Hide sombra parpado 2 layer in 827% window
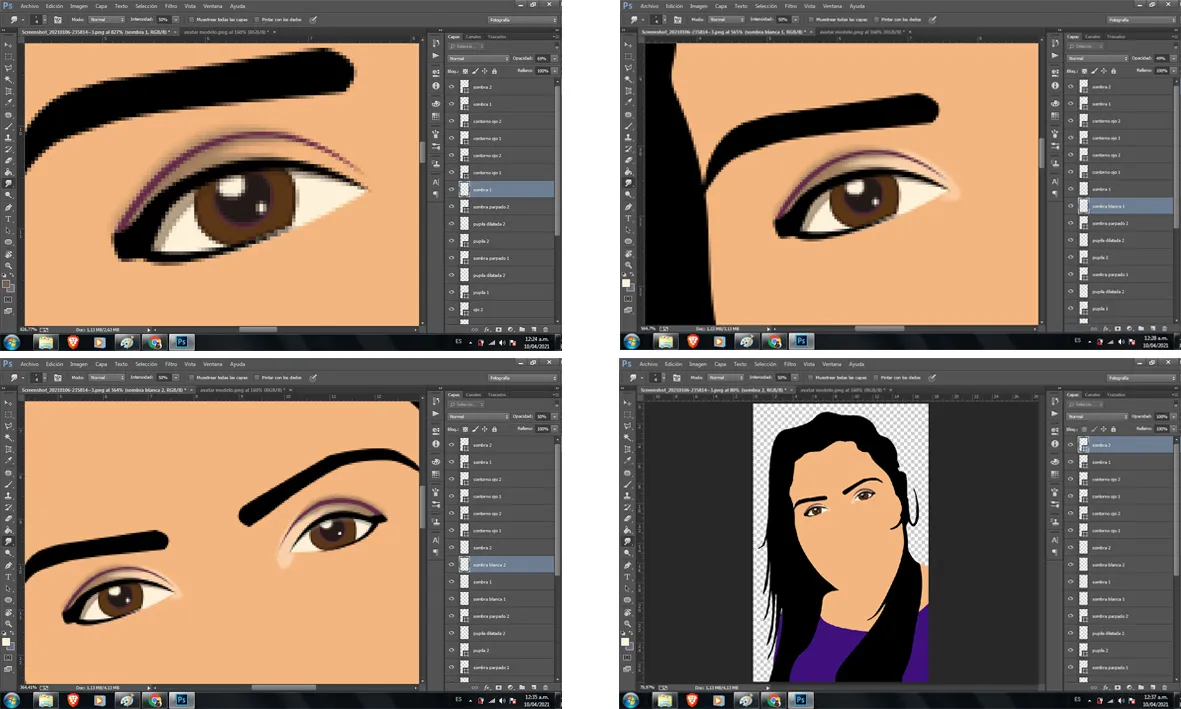 coord(452,206)
